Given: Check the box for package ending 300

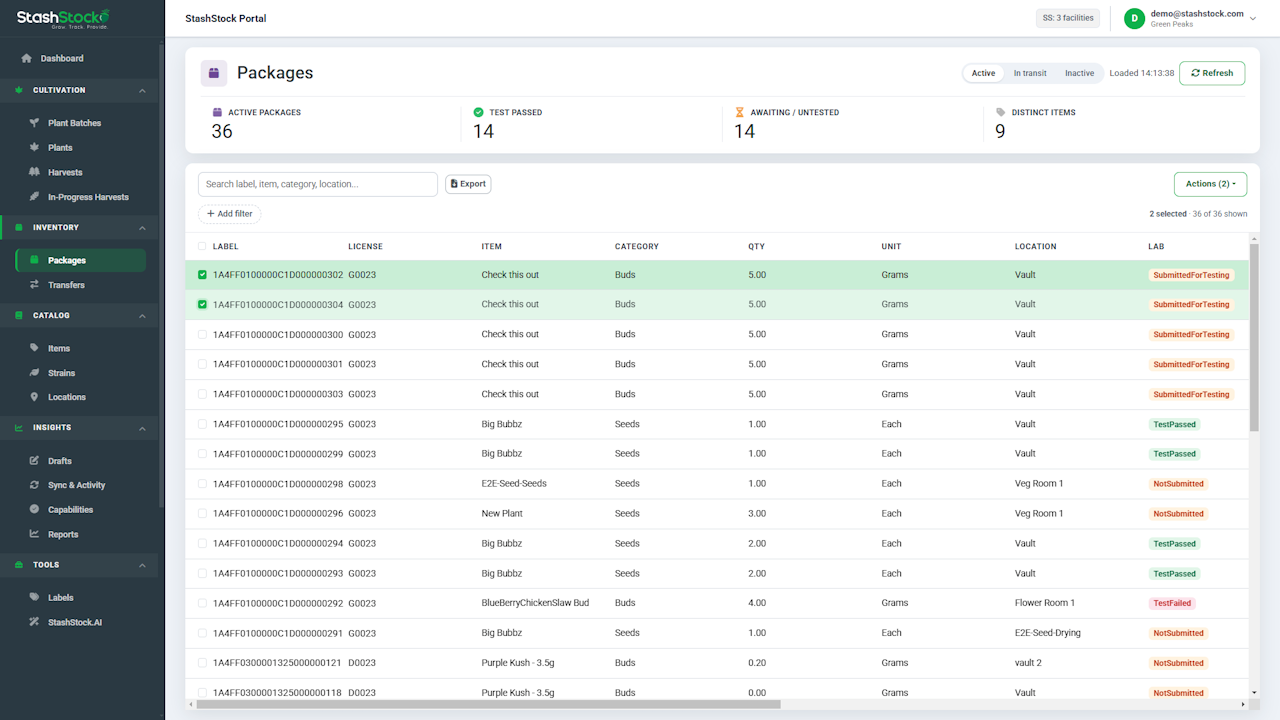Looking at the screenshot, I should click(202, 334).
